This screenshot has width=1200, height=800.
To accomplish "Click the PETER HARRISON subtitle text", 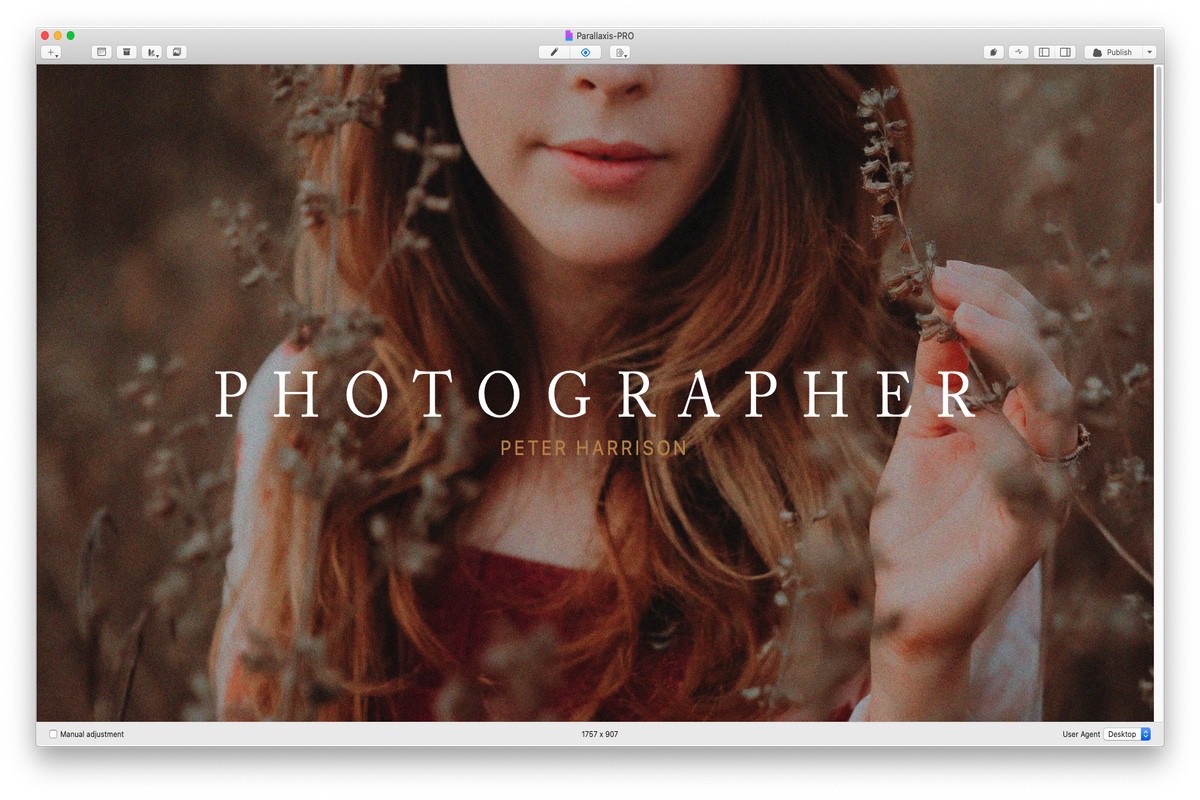I will (x=594, y=448).
